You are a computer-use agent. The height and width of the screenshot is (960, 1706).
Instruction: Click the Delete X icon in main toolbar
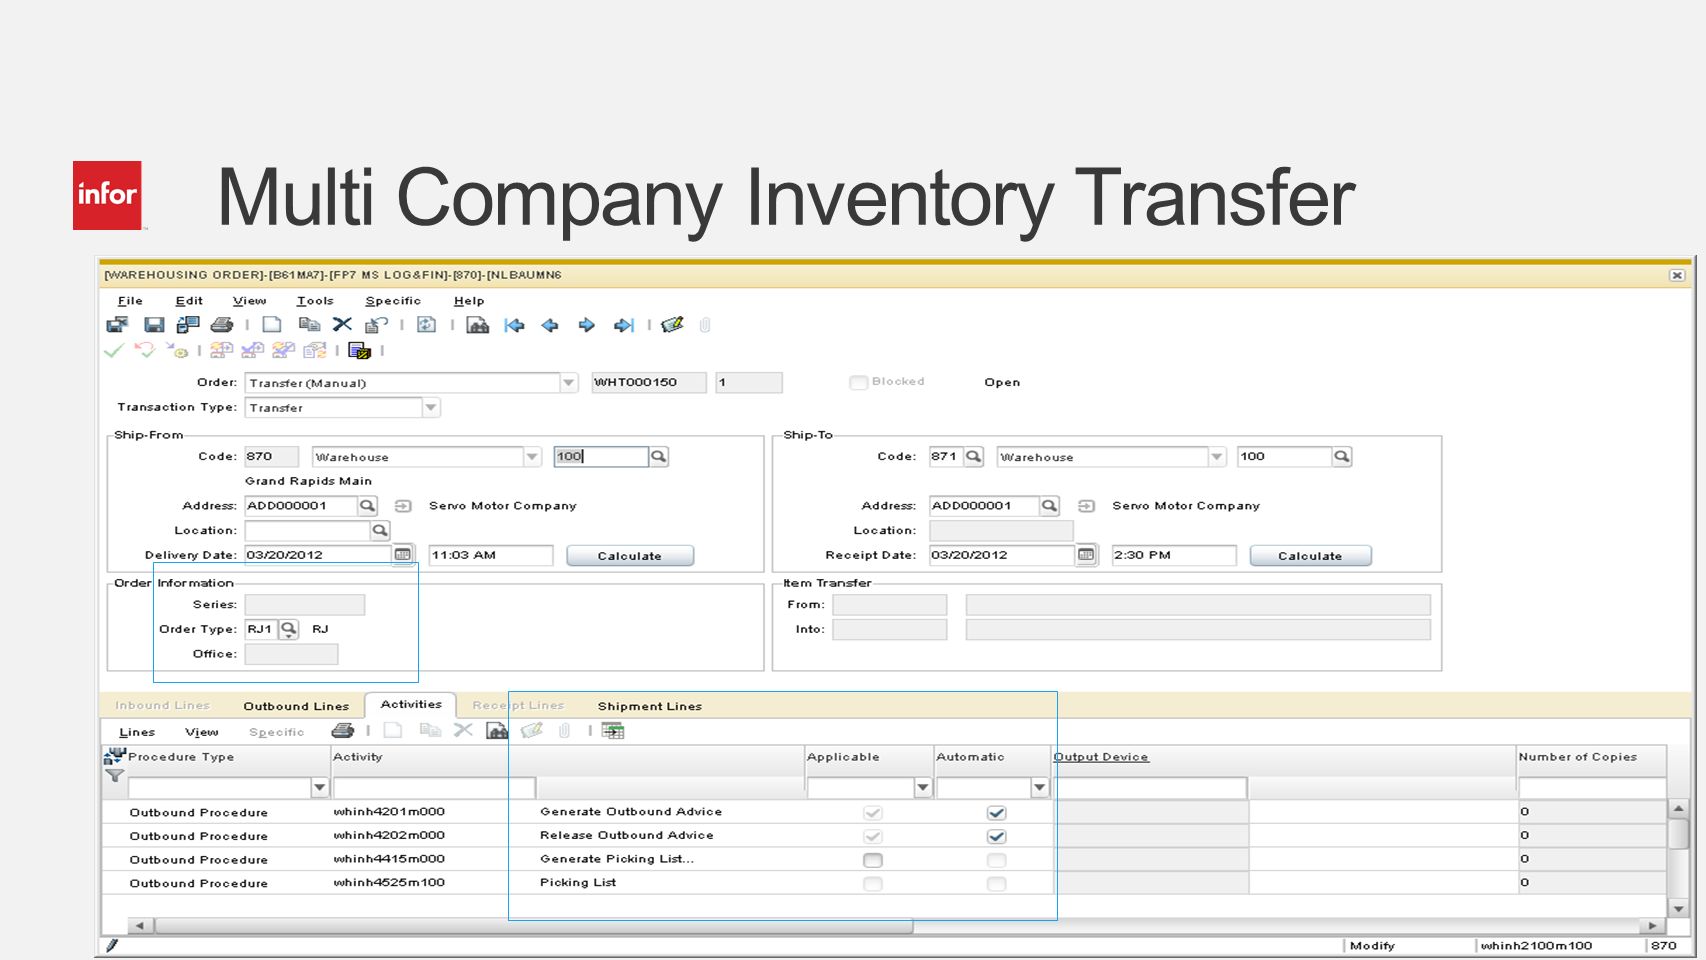click(x=342, y=324)
